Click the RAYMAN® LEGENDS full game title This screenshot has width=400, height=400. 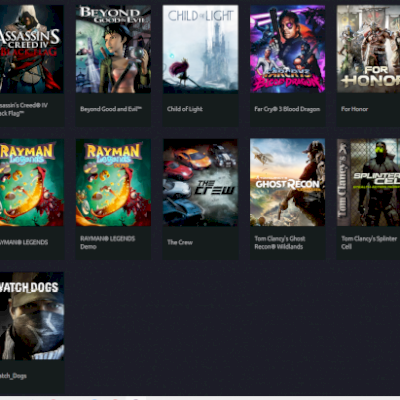(24, 242)
